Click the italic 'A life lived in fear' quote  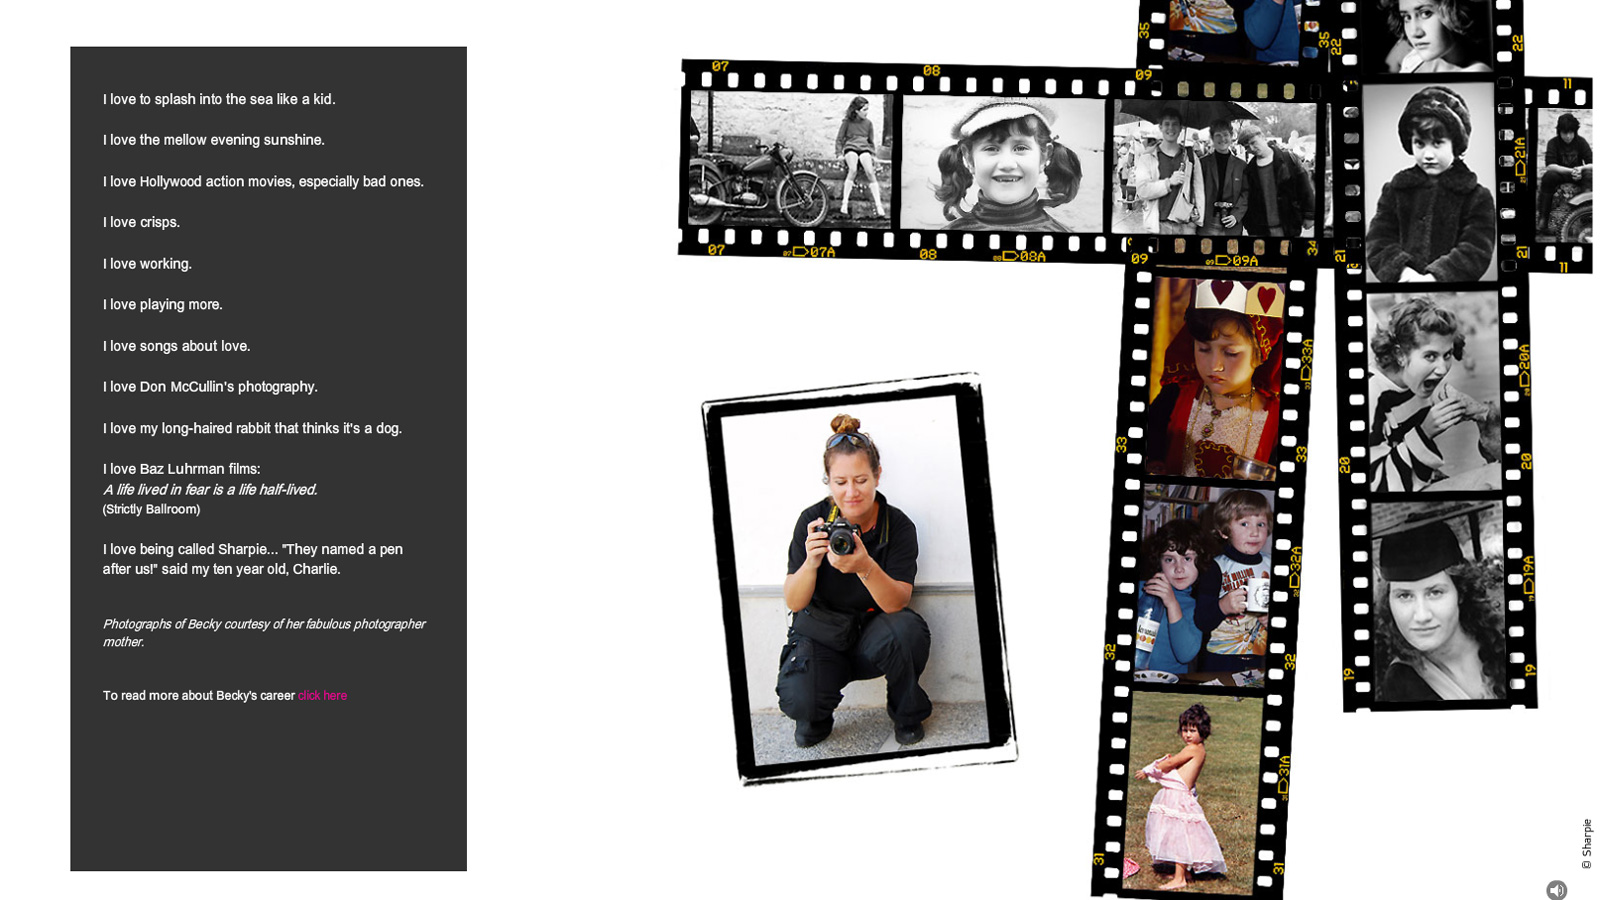pos(210,489)
